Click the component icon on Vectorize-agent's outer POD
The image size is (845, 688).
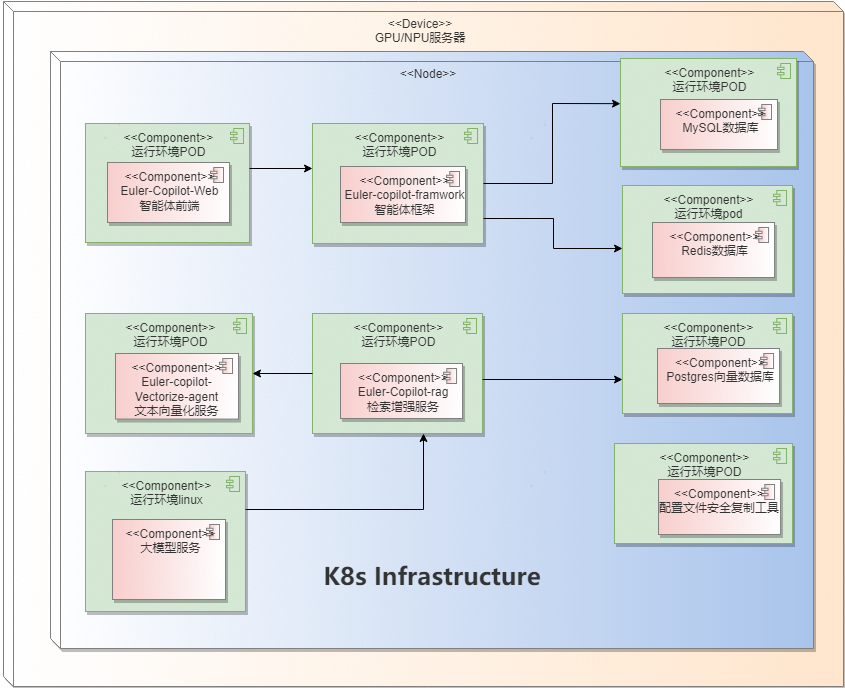240,326
